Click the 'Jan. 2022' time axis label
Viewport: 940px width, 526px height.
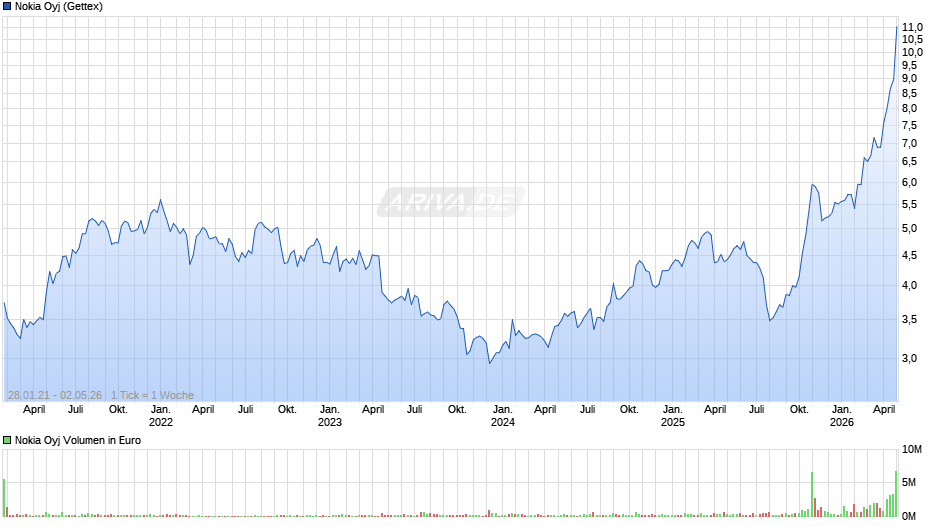click(x=161, y=416)
